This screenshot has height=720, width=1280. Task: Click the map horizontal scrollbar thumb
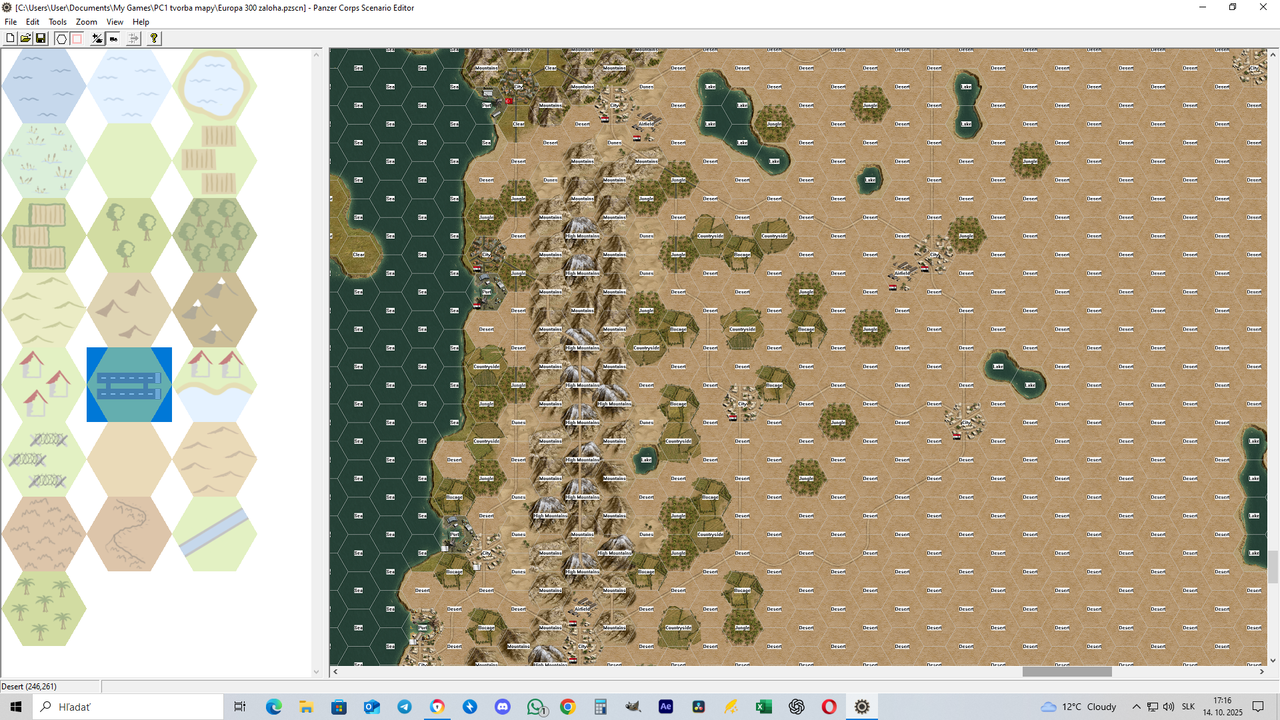[1067, 672]
